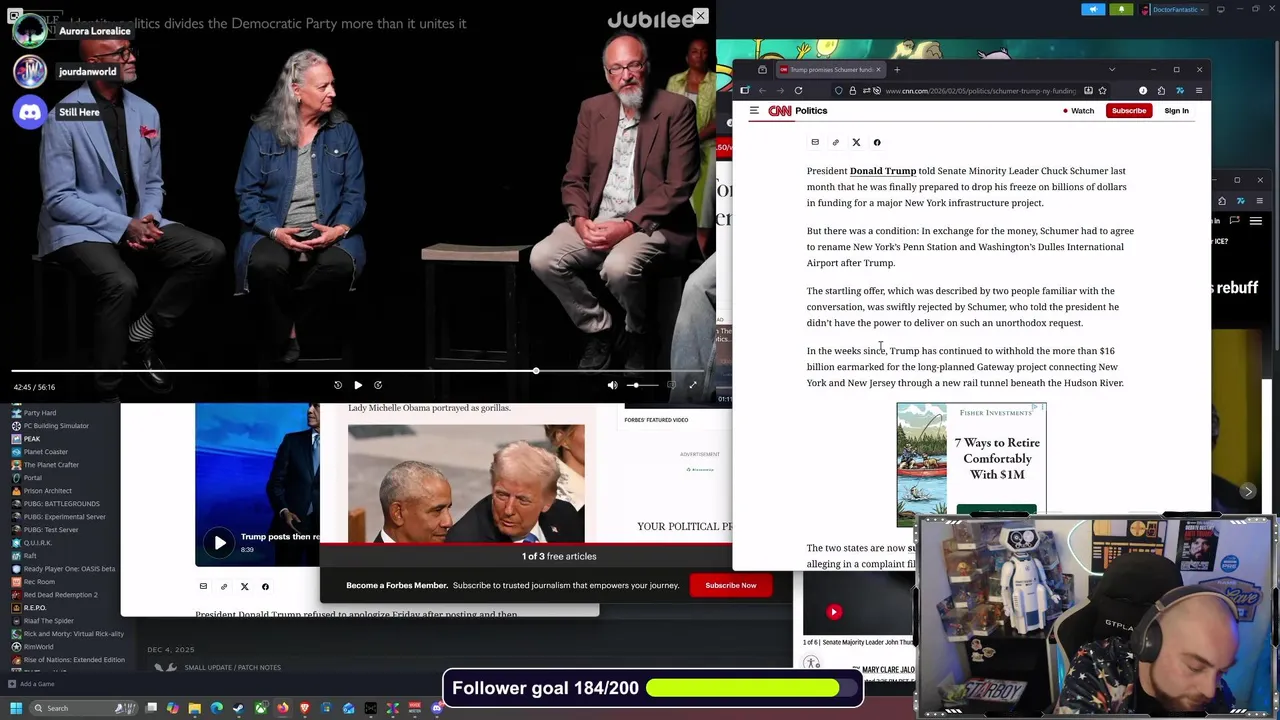Toggle captions on the video player
This screenshot has width=1280, height=720.
click(672, 385)
